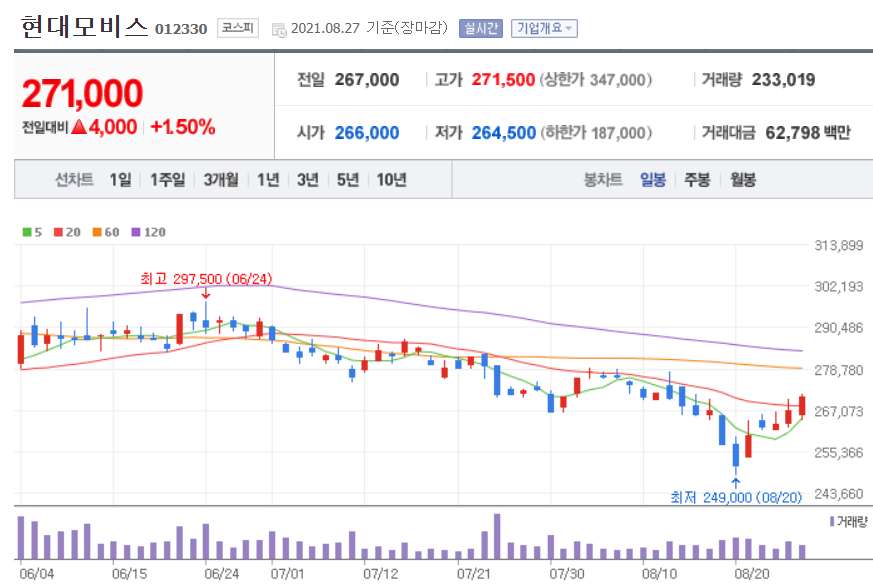Image resolution: width=873 pixels, height=586 pixels.
Task: Click the 07/01 date on the x-axis
Action: (287, 573)
